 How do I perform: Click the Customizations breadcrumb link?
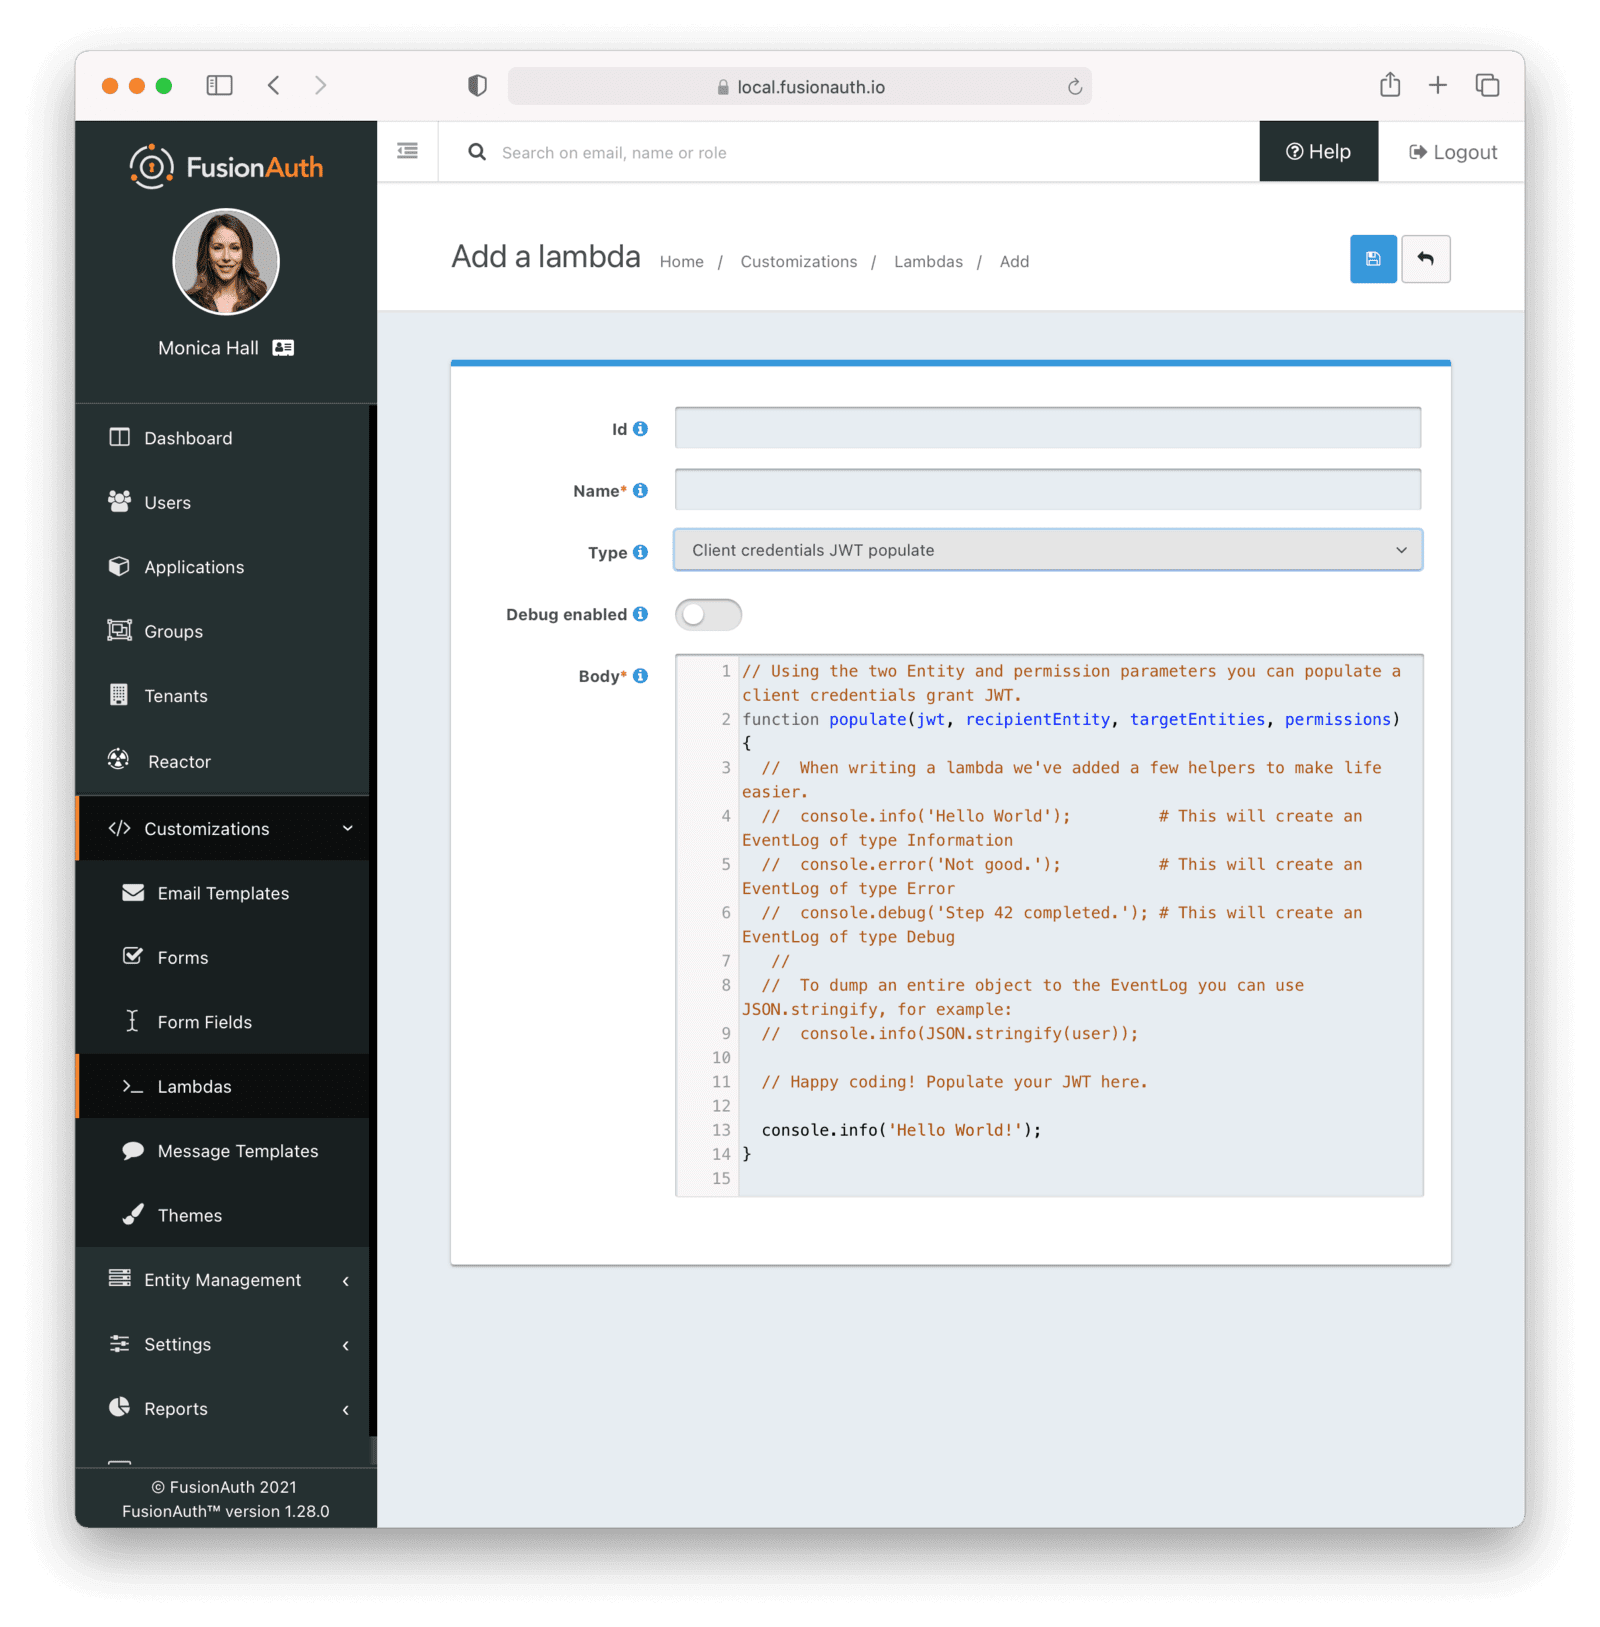point(798,261)
